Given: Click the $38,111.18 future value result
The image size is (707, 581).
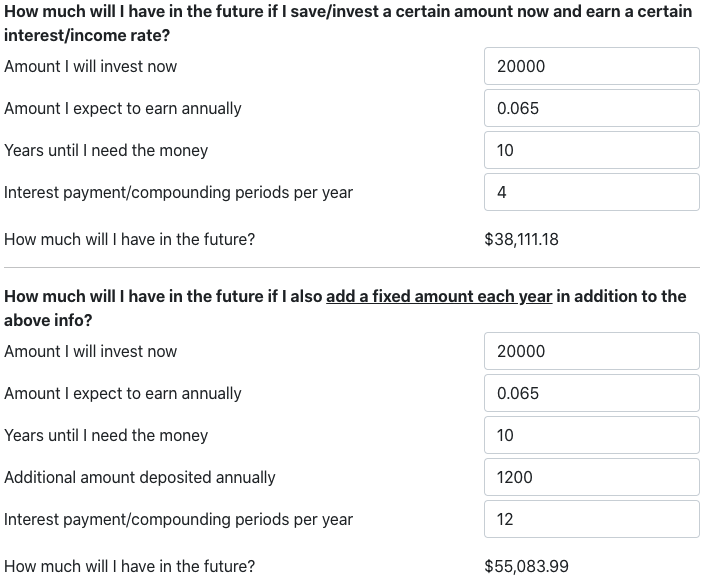Looking at the screenshot, I should (521, 239).
